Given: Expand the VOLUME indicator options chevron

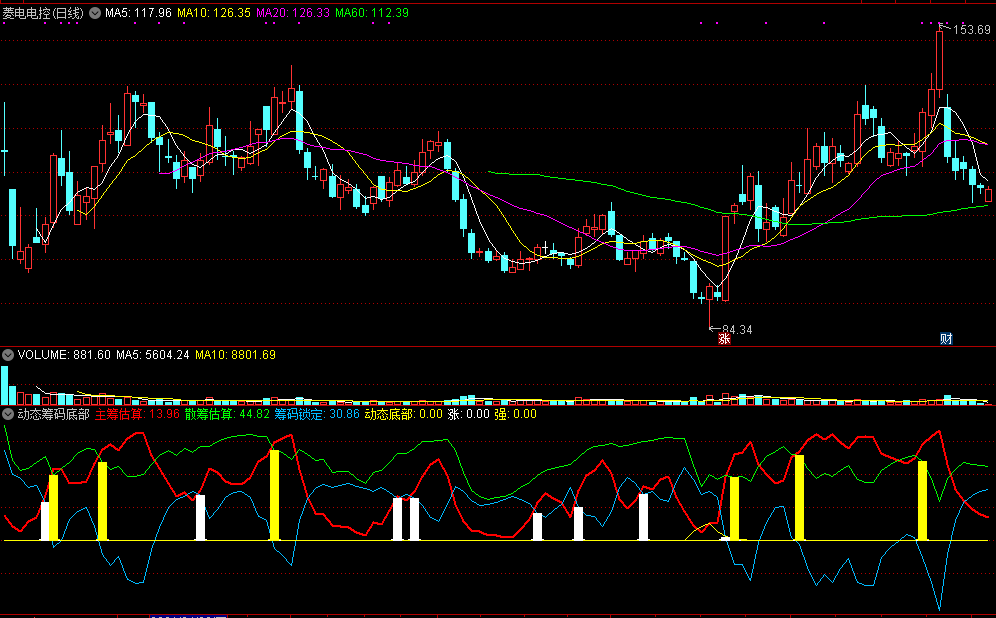Looking at the screenshot, I should 8,355.
